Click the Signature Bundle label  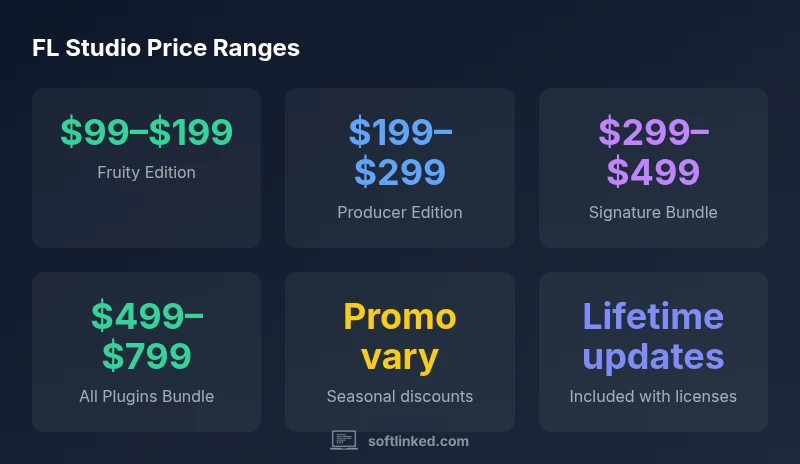coord(653,212)
